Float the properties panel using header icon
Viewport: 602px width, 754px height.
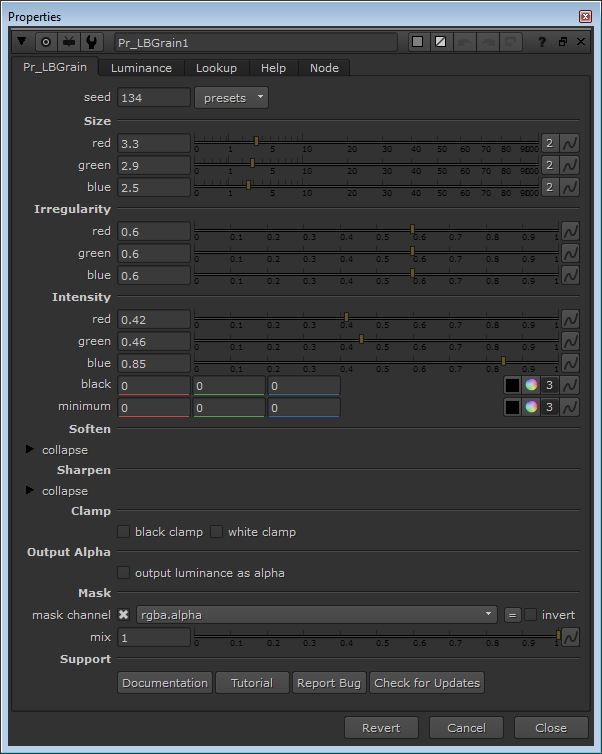tap(562, 42)
